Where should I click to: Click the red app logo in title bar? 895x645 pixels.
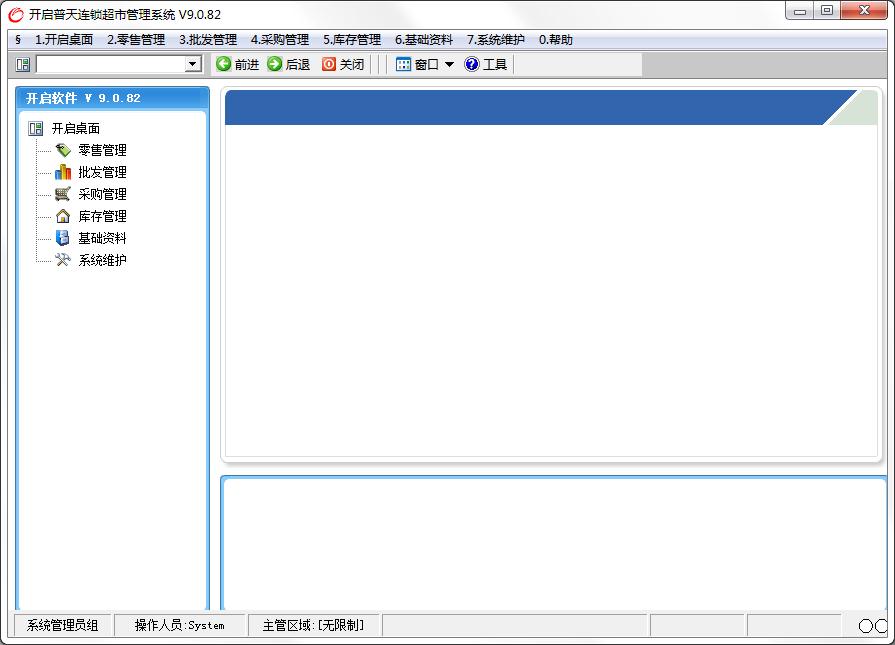pyautogui.click(x=16, y=14)
